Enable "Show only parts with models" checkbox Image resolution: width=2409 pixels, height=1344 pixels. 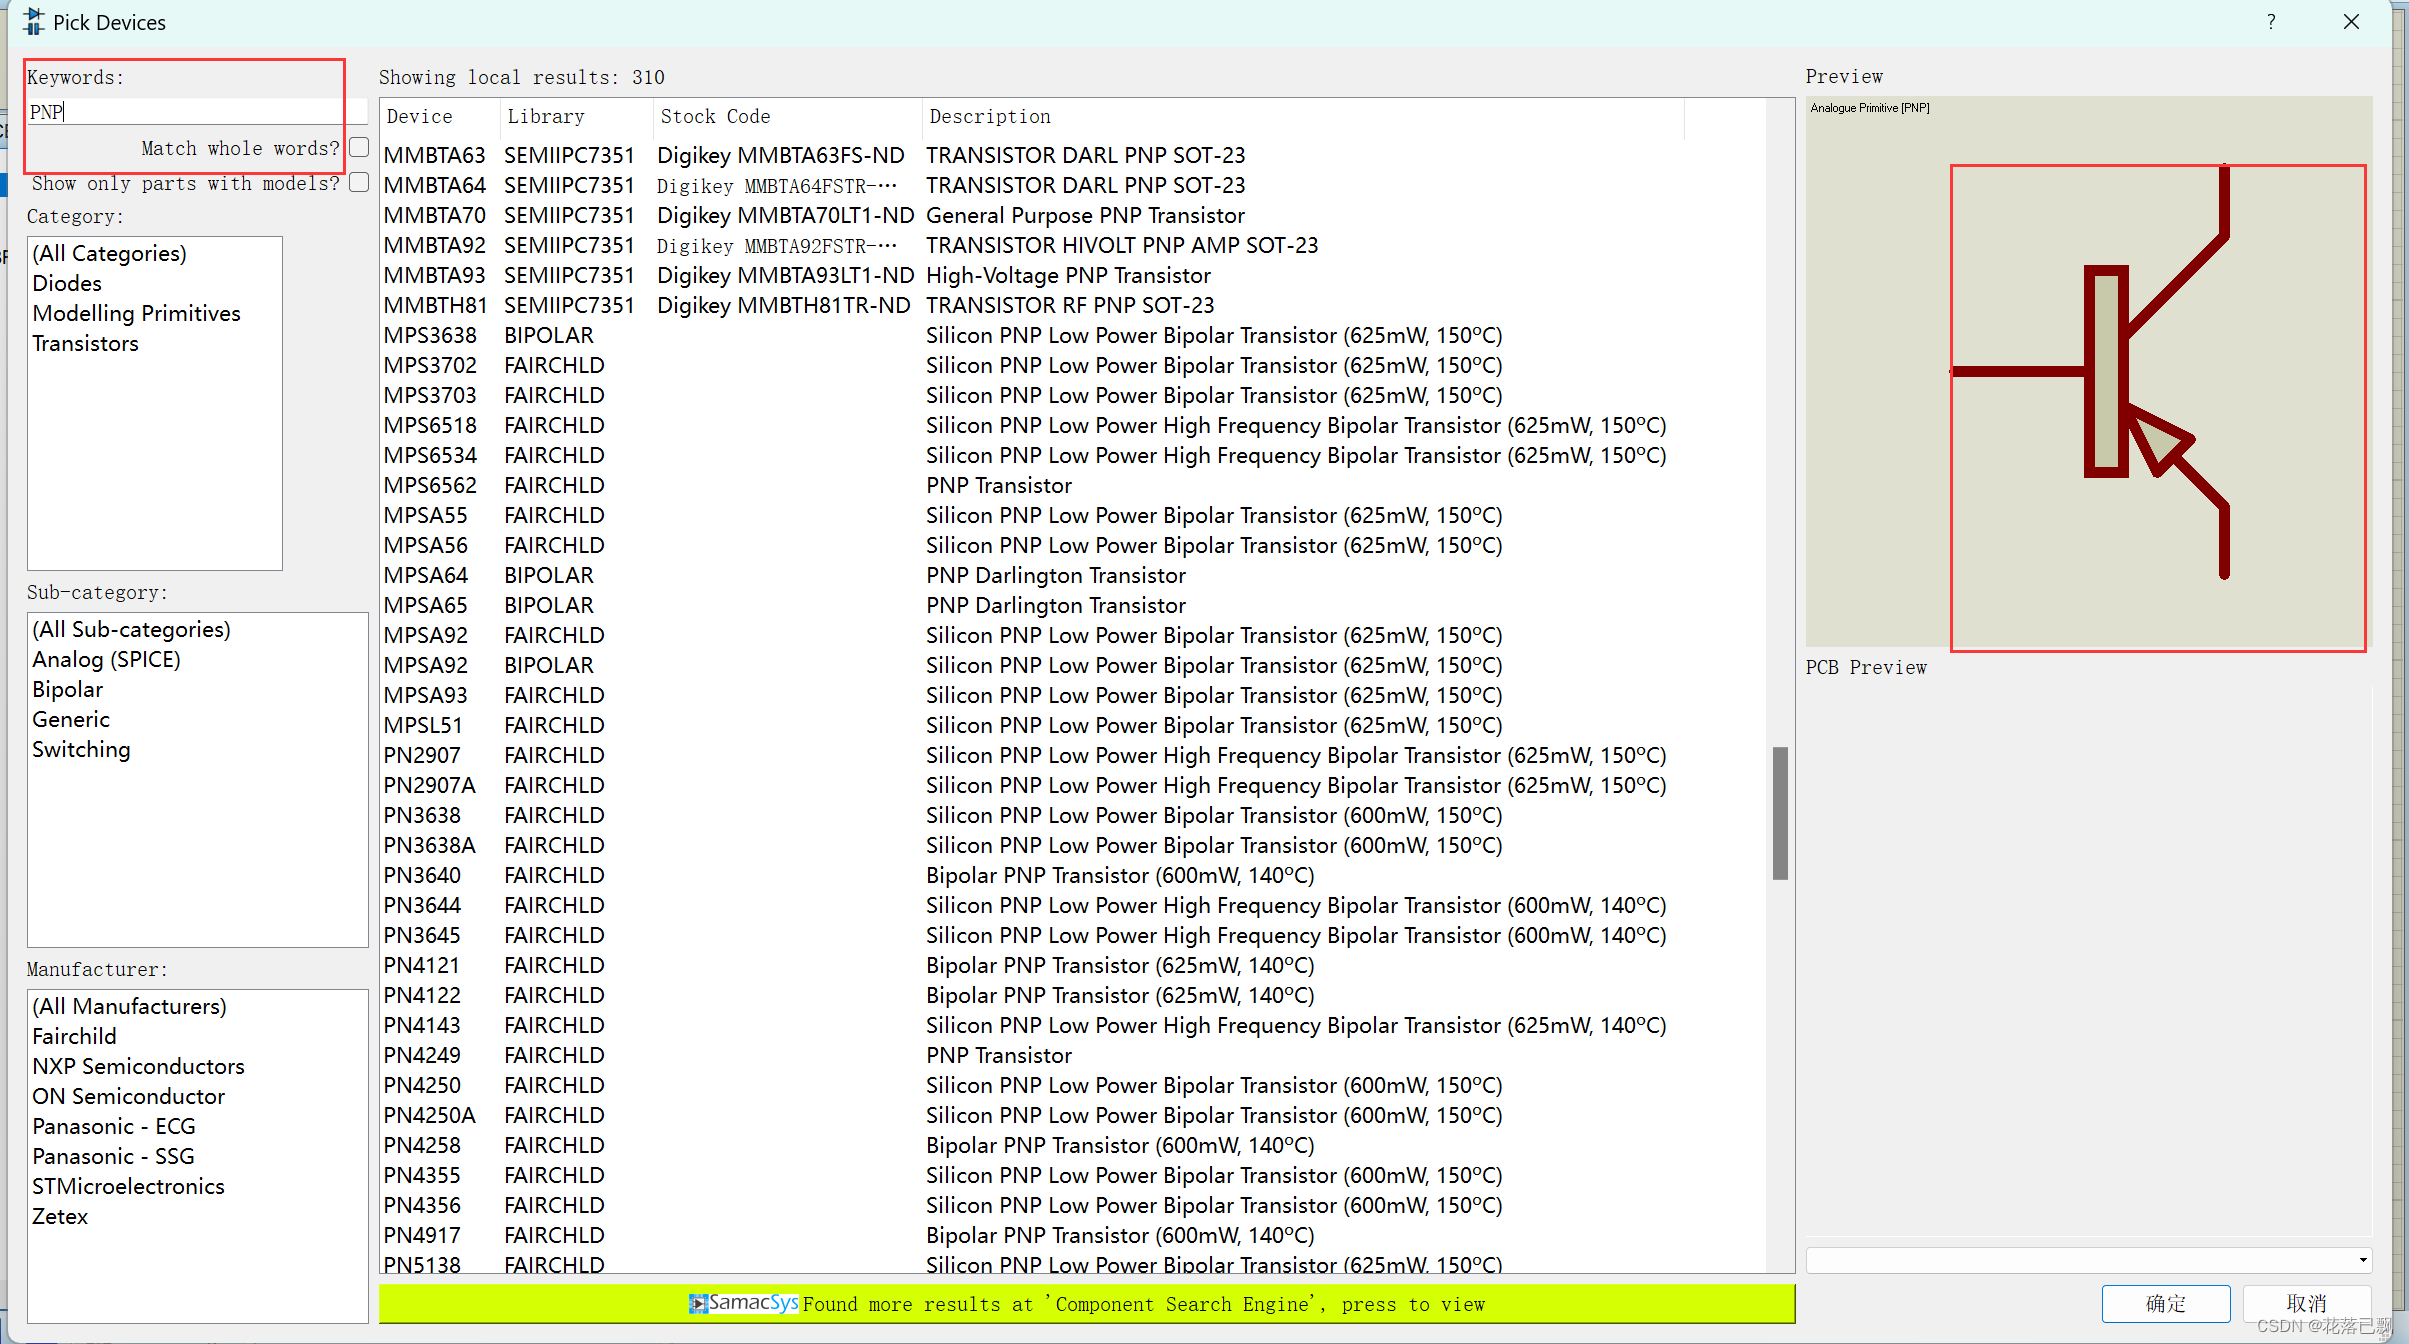pyautogui.click(x=358, y=182)
